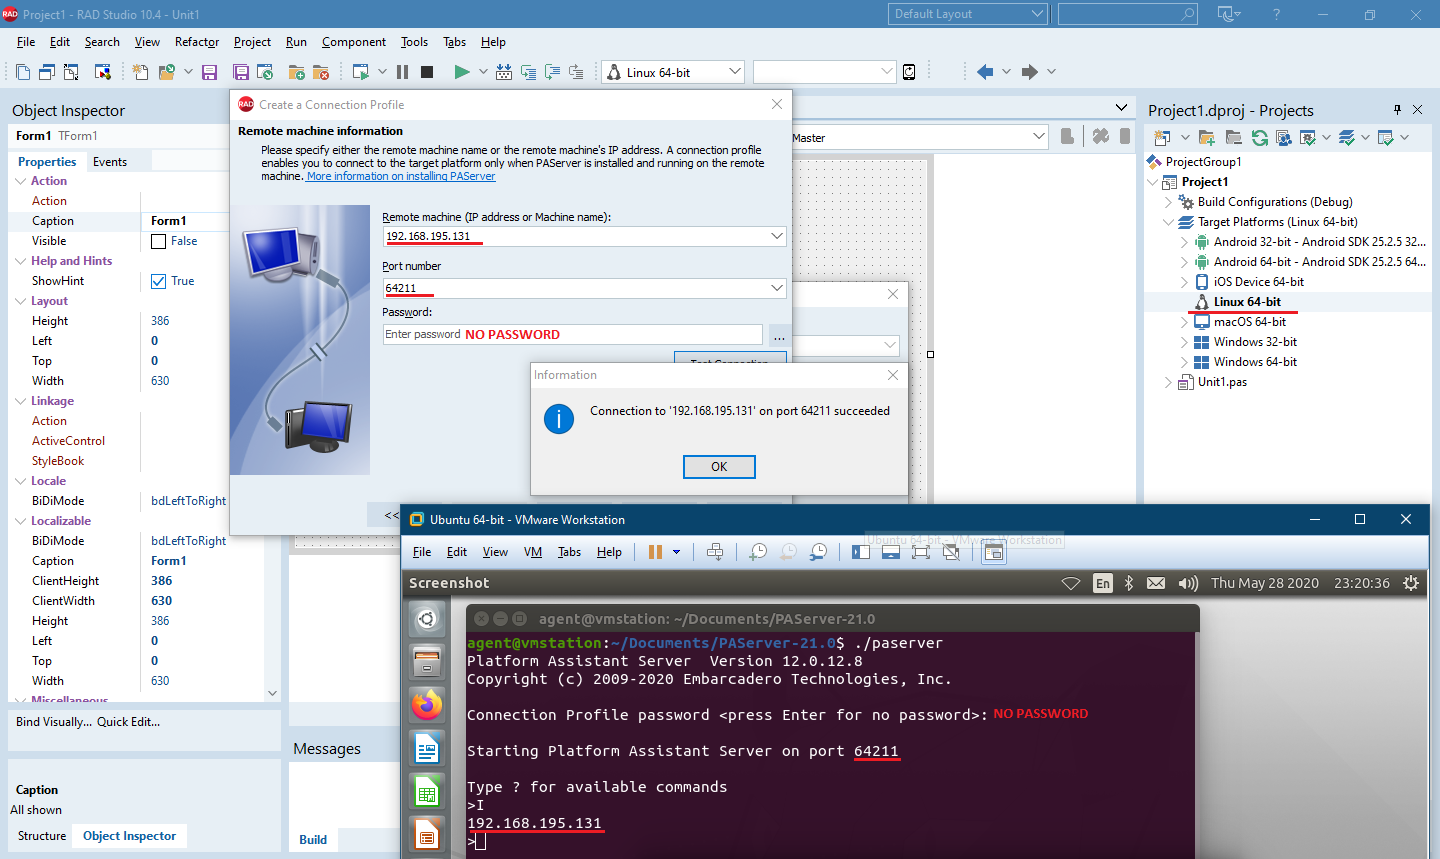Open the Component menu in RAD Studio

click(x=354, y=42)
